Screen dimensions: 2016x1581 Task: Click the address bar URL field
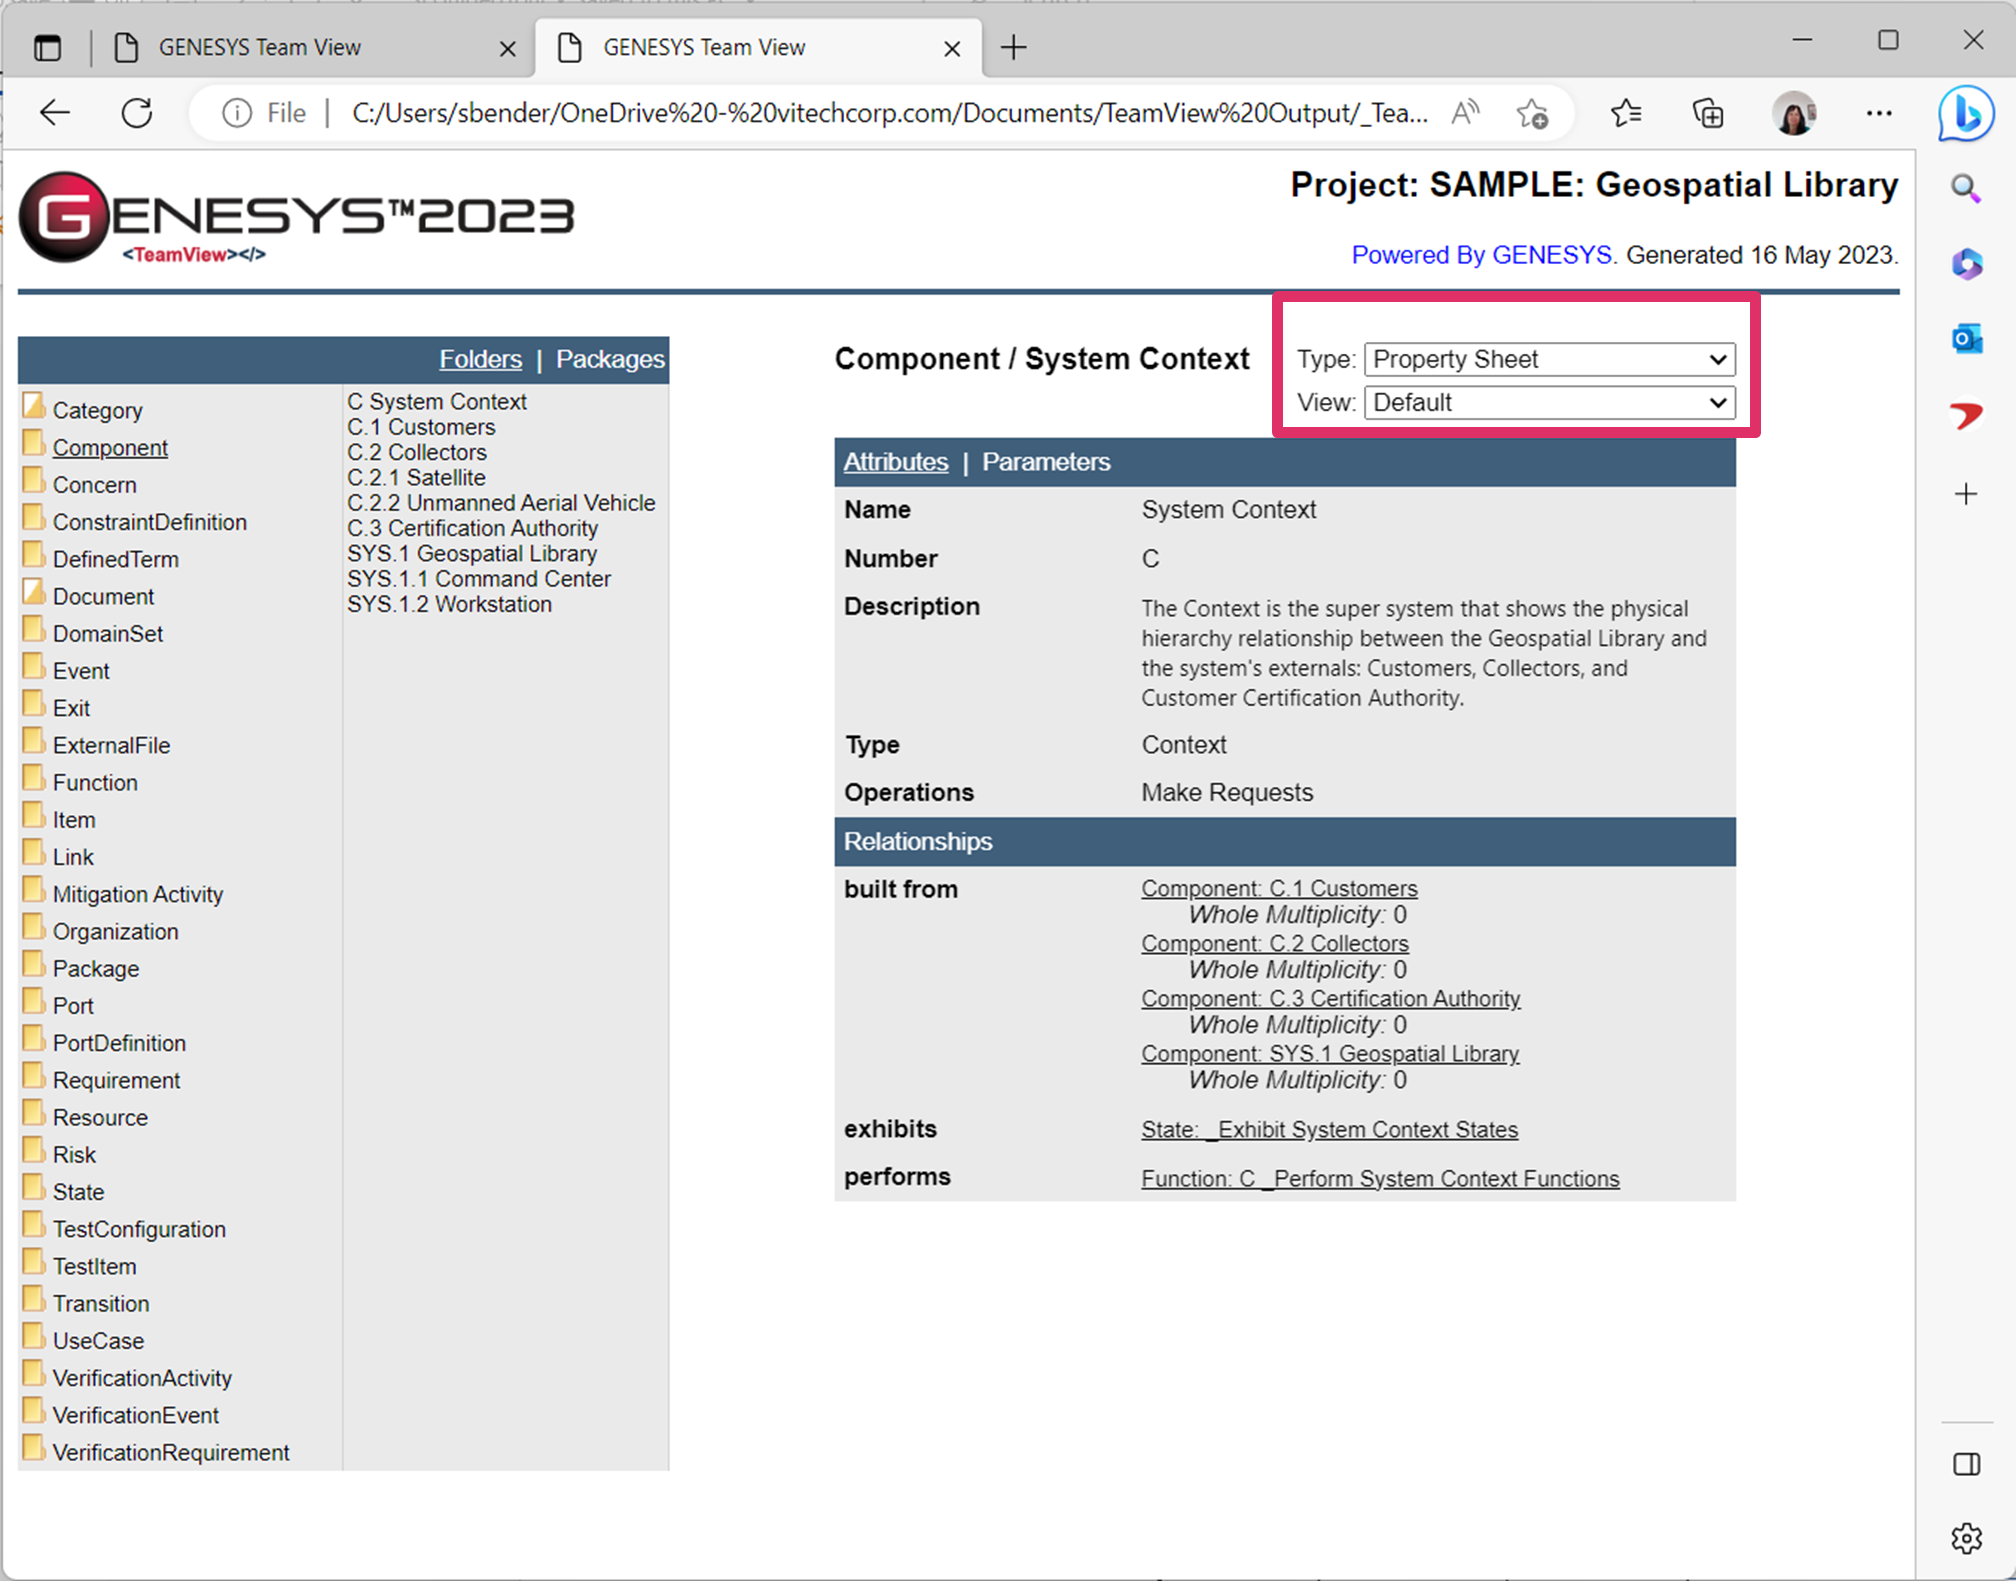pos(888,113)
